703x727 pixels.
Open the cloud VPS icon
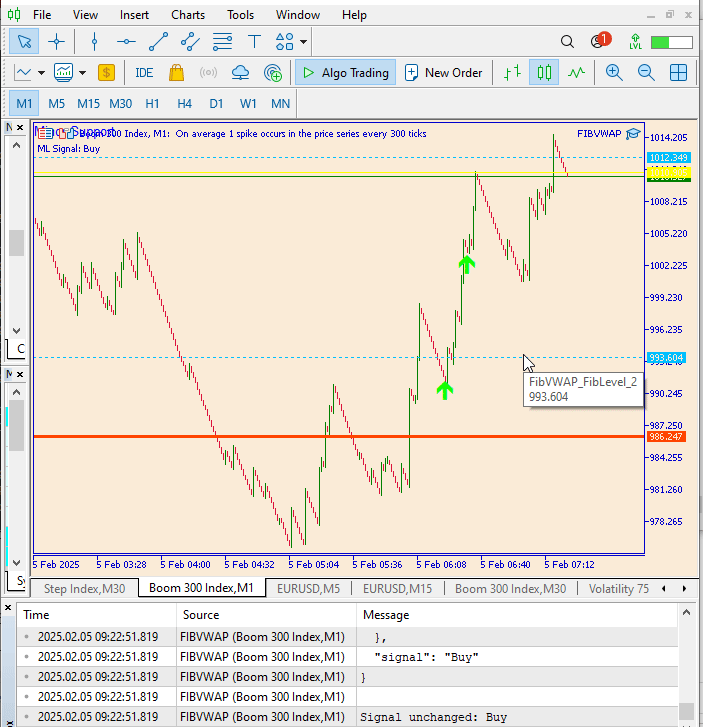(240, 73)
